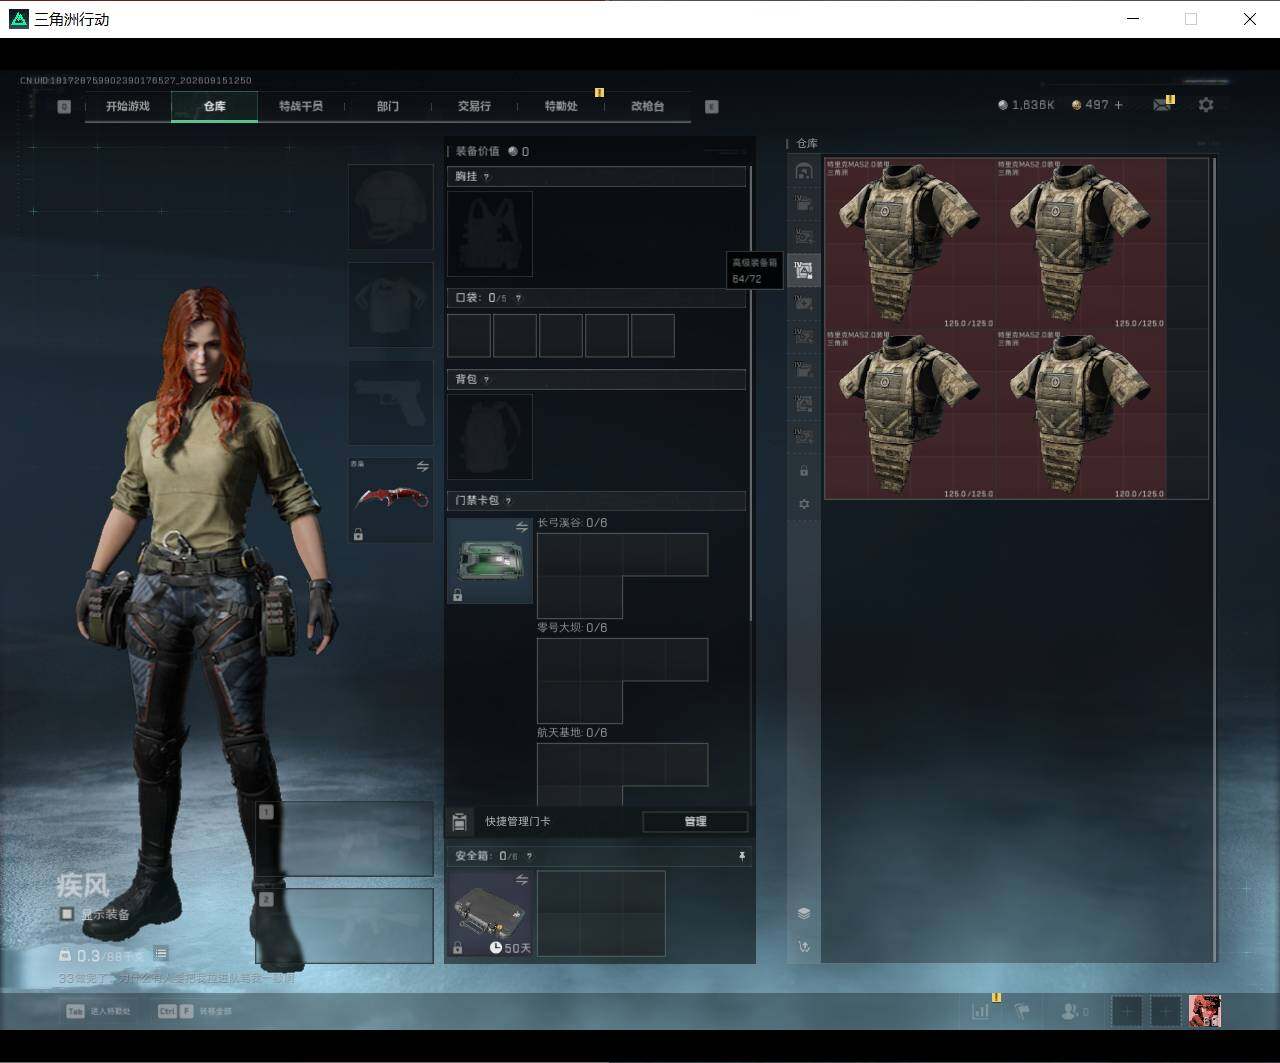The width and height of the screenshot is (1280, 1063).
Task: Click the help icon next to 胸挂
Action: pyautogui.click(x=487, y=177)
